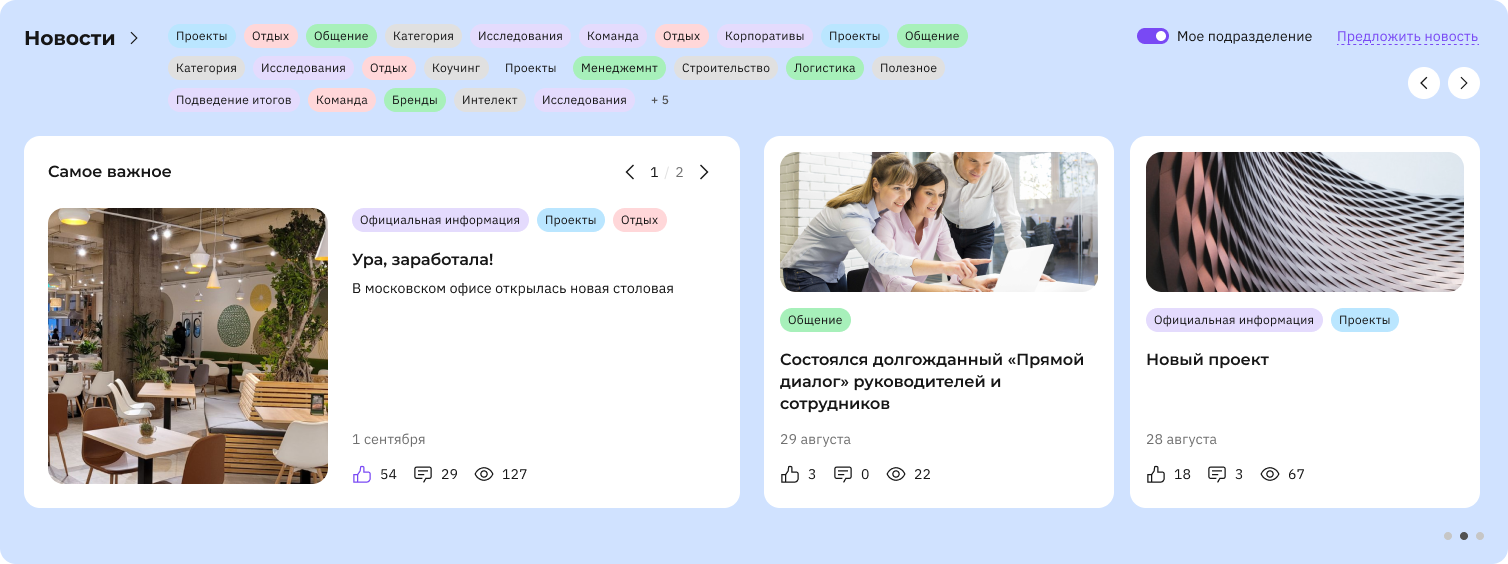Filter by "Подведение итогов" tag

tap(234, 100)
